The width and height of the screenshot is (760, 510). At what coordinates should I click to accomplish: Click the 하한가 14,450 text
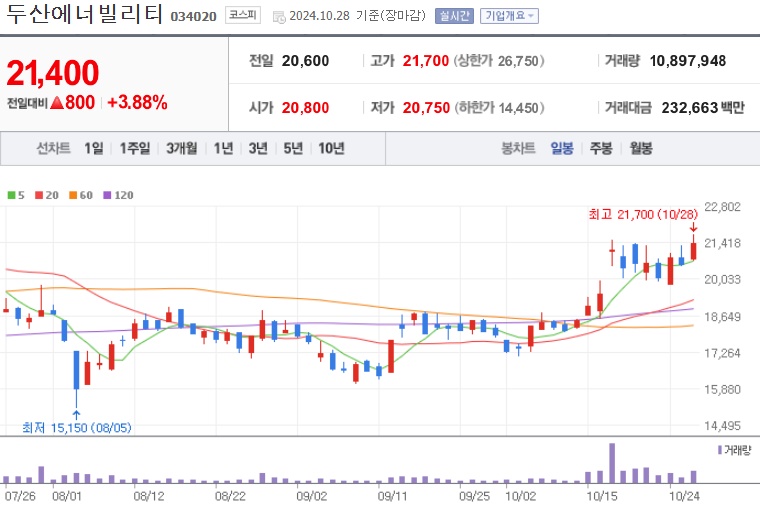tap(499, 108)
